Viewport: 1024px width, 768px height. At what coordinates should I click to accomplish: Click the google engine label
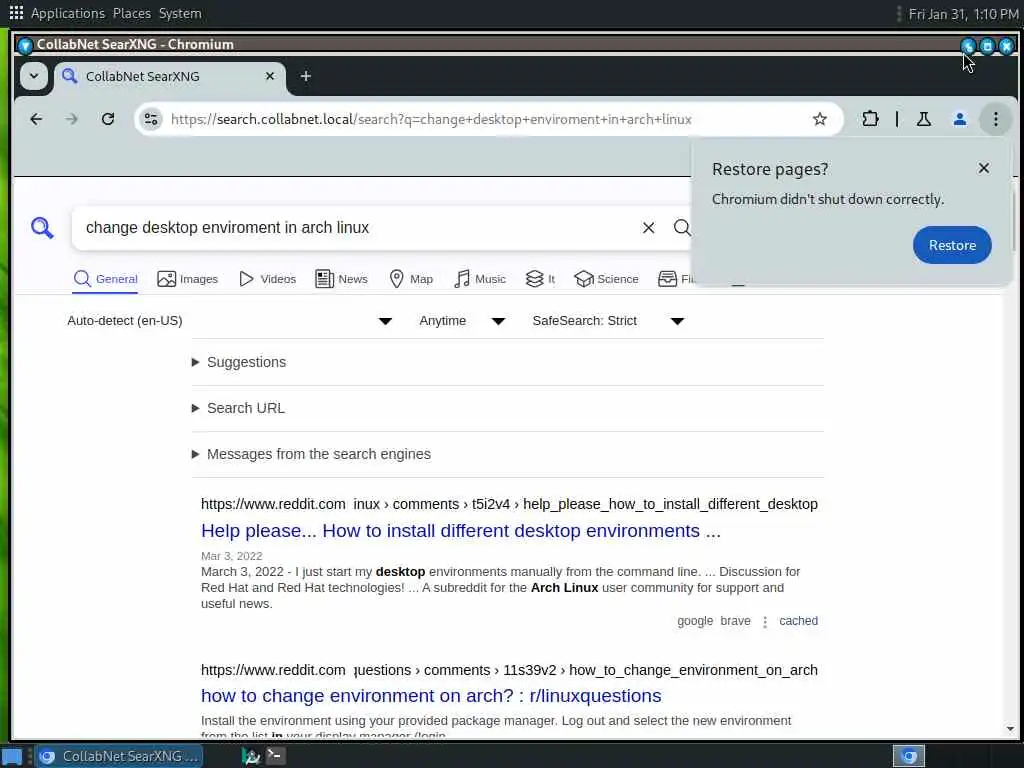tap(695, 621)
